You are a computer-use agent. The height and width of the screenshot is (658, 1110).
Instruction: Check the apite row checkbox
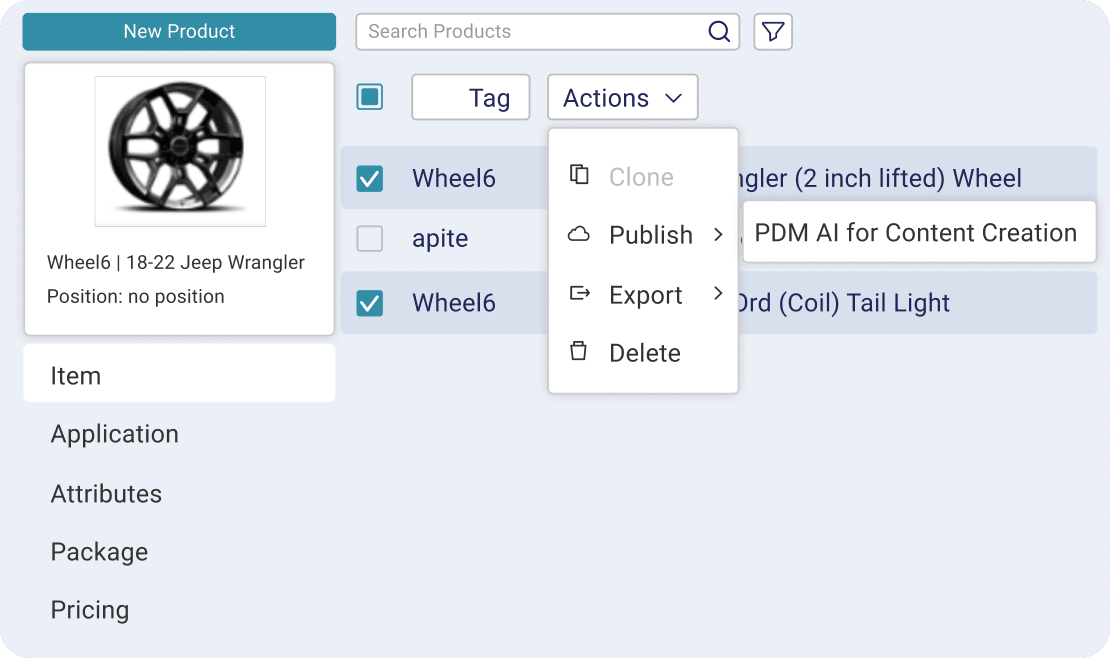coord(370,239)
